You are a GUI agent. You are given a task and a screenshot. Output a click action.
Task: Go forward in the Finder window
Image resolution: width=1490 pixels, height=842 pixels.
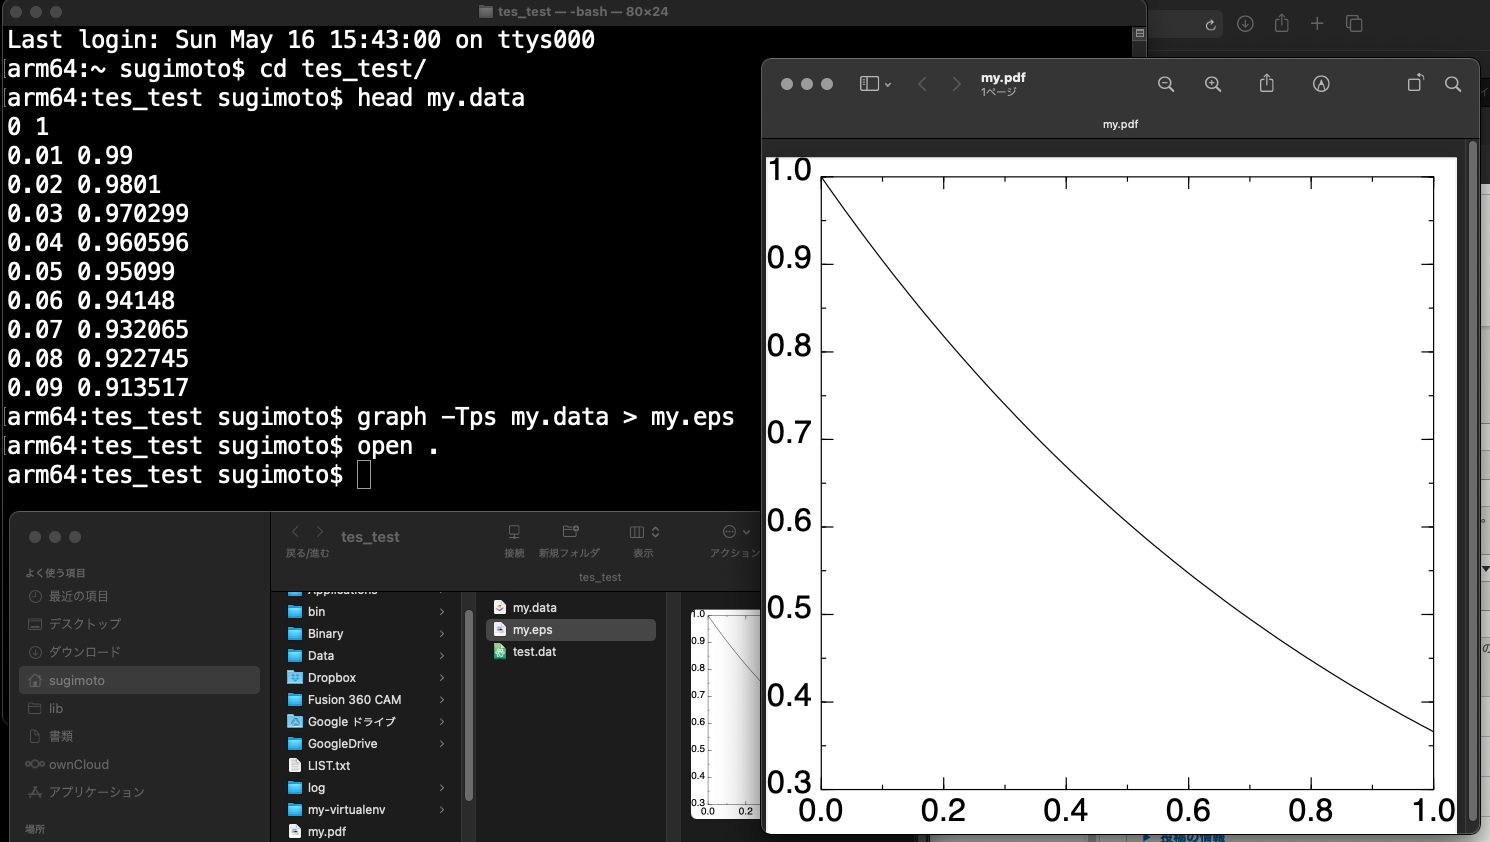(x=320, y=532)
